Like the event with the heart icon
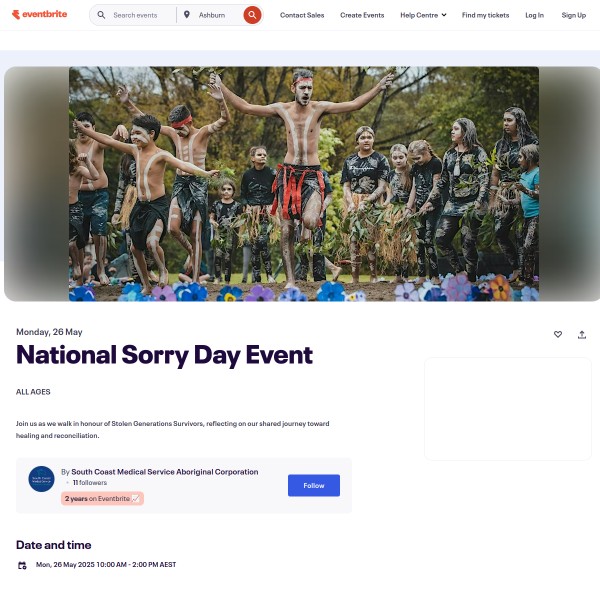 [558, 334]
